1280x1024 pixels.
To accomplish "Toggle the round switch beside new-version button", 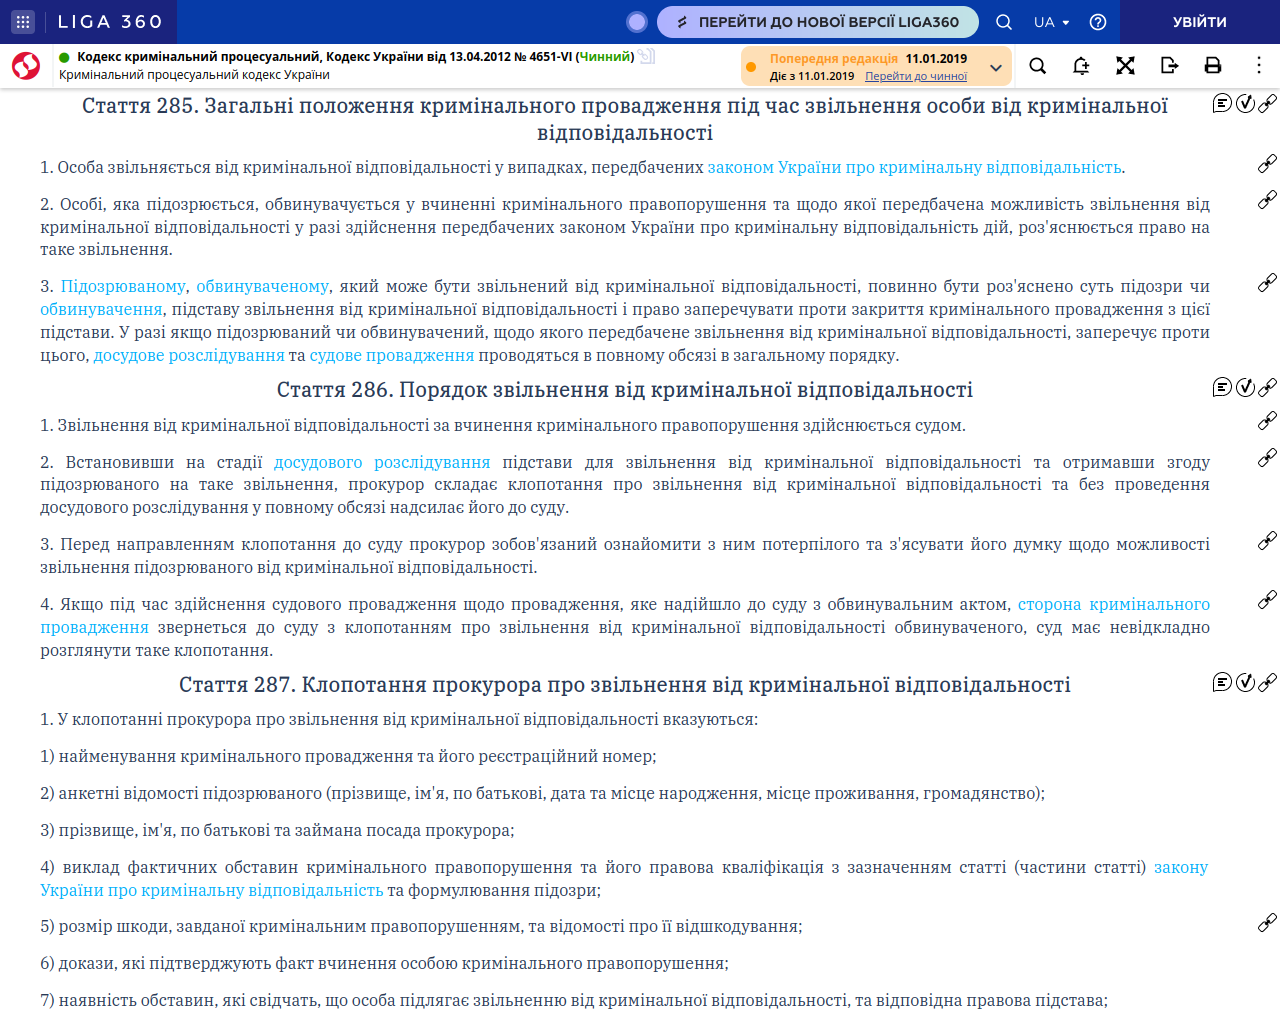I will [x=637, y=21].
